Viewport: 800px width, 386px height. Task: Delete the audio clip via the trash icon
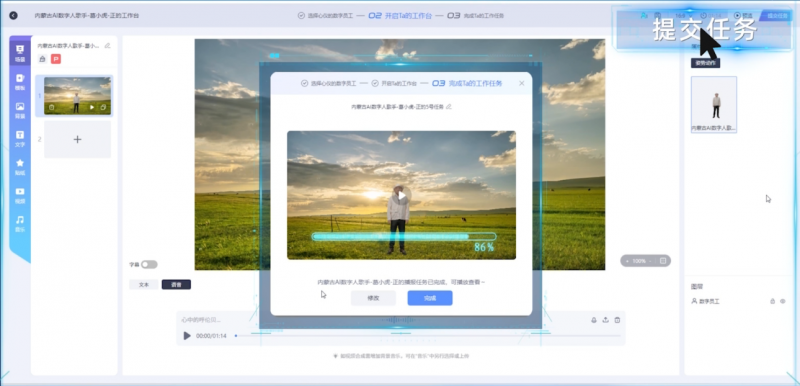click(x=617, y=320)
